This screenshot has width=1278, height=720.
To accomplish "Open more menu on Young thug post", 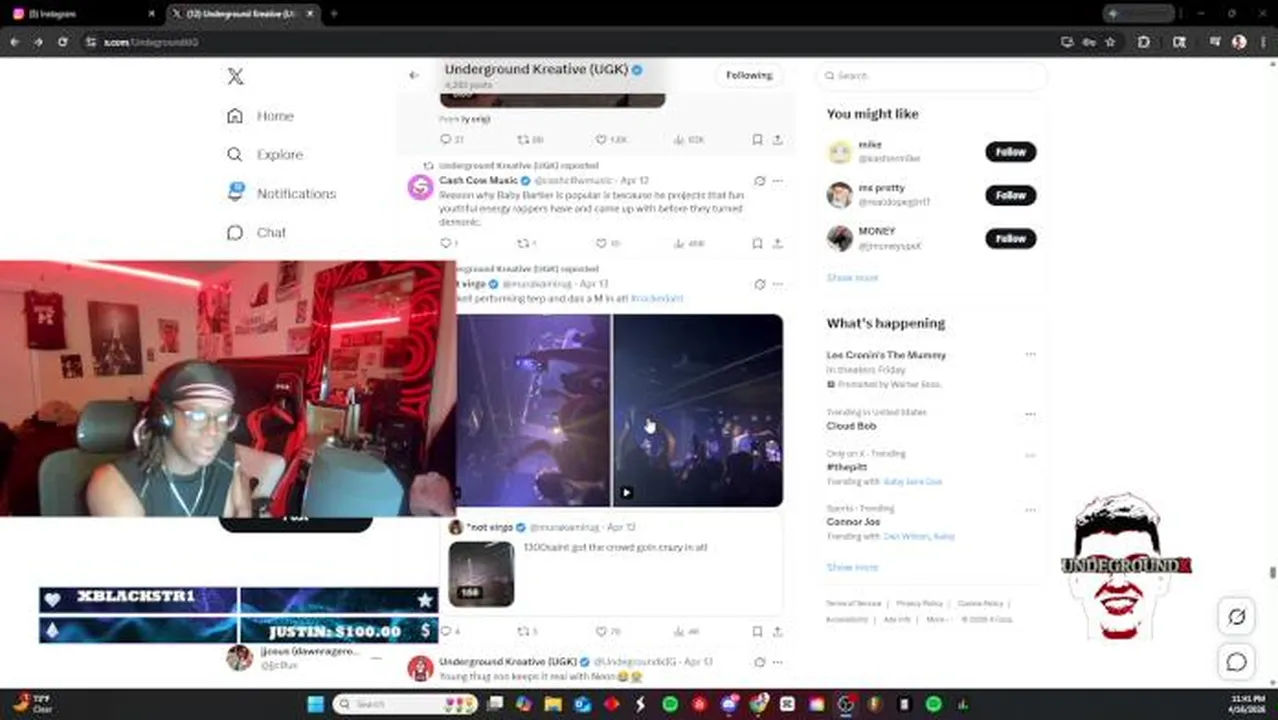I will tap(777, 662).
